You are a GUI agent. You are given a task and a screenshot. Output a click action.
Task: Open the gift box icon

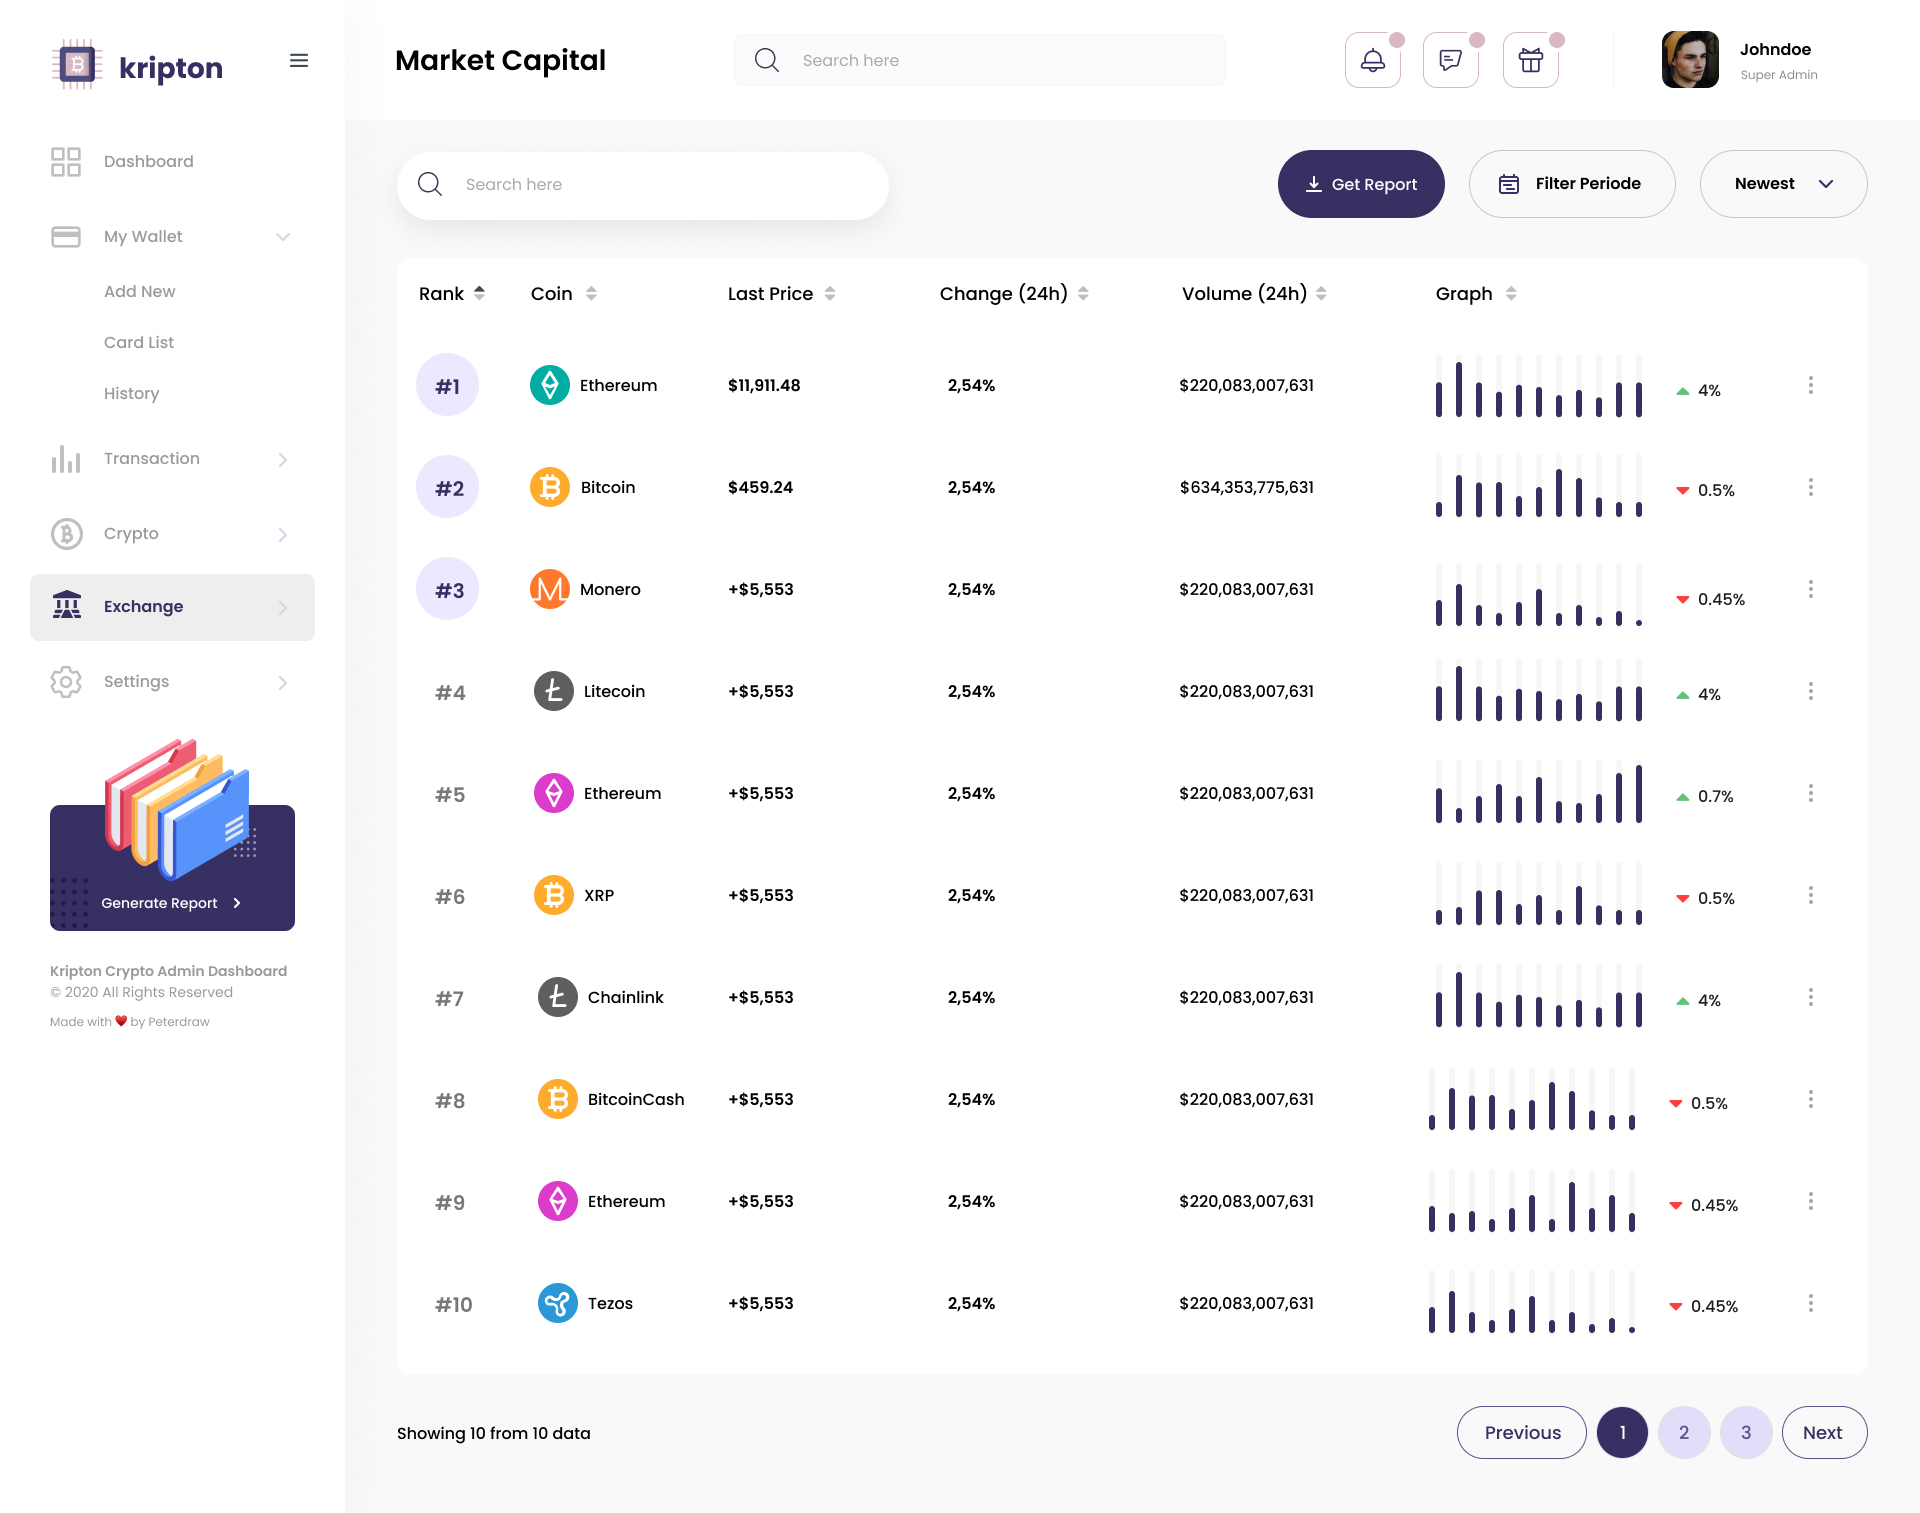point(1531,61)
